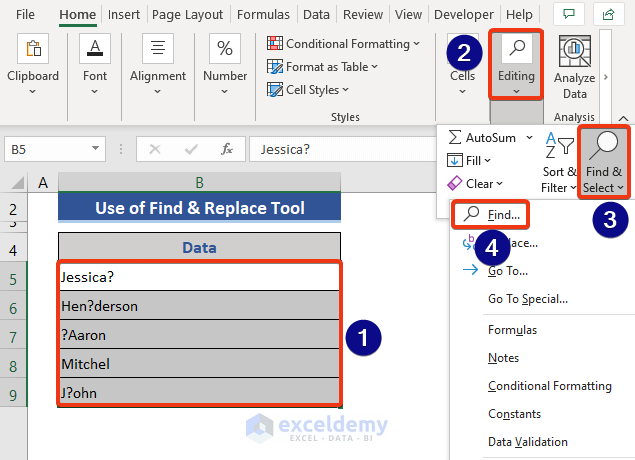Expand the Clipboard group chevron
Image resolution: width=635 pixels, height=460 pixels.
32,92
